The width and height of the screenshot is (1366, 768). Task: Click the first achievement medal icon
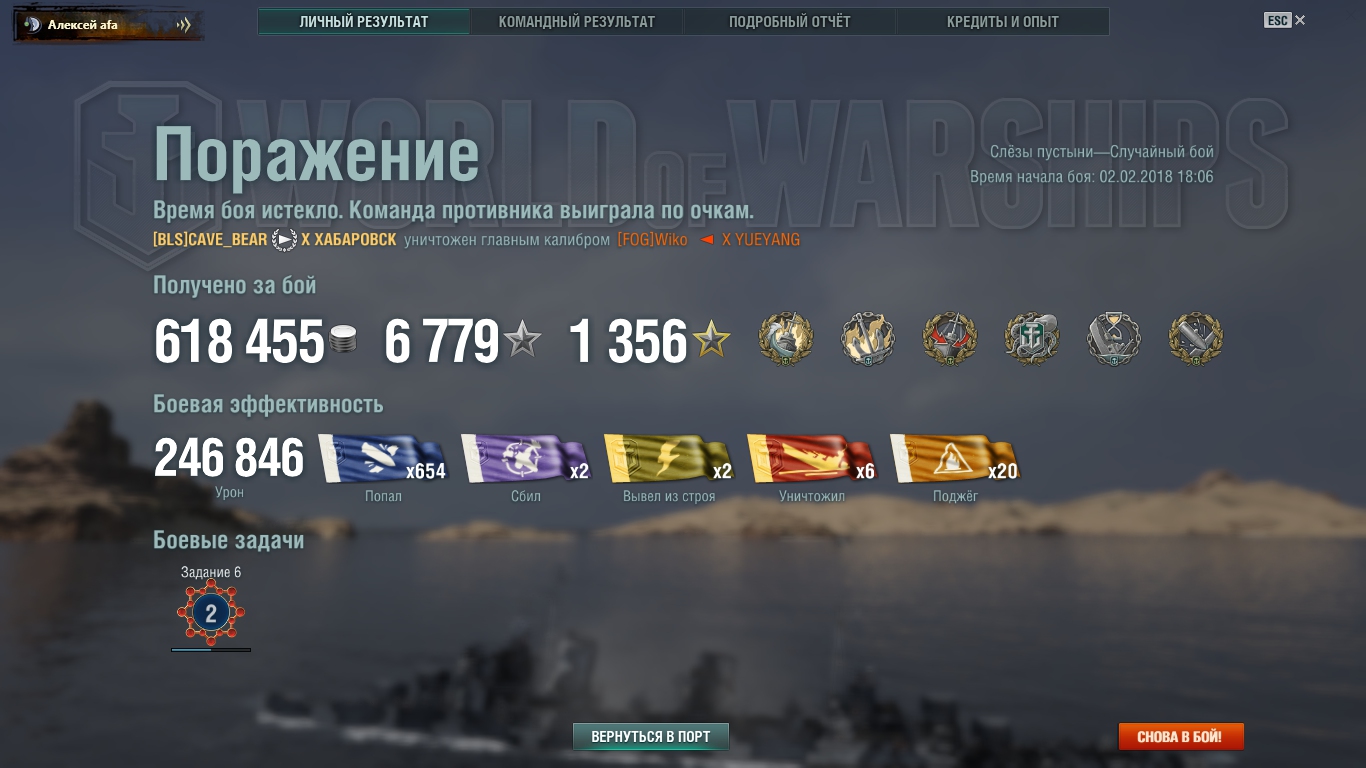786,339
